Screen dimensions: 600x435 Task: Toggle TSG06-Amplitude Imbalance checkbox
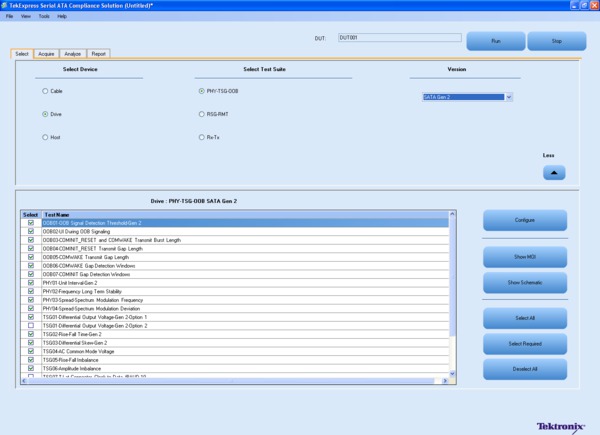coord(31,368)
